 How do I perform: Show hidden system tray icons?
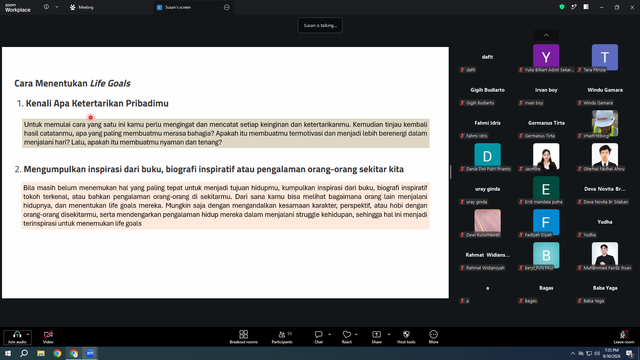tap(573, 353)
